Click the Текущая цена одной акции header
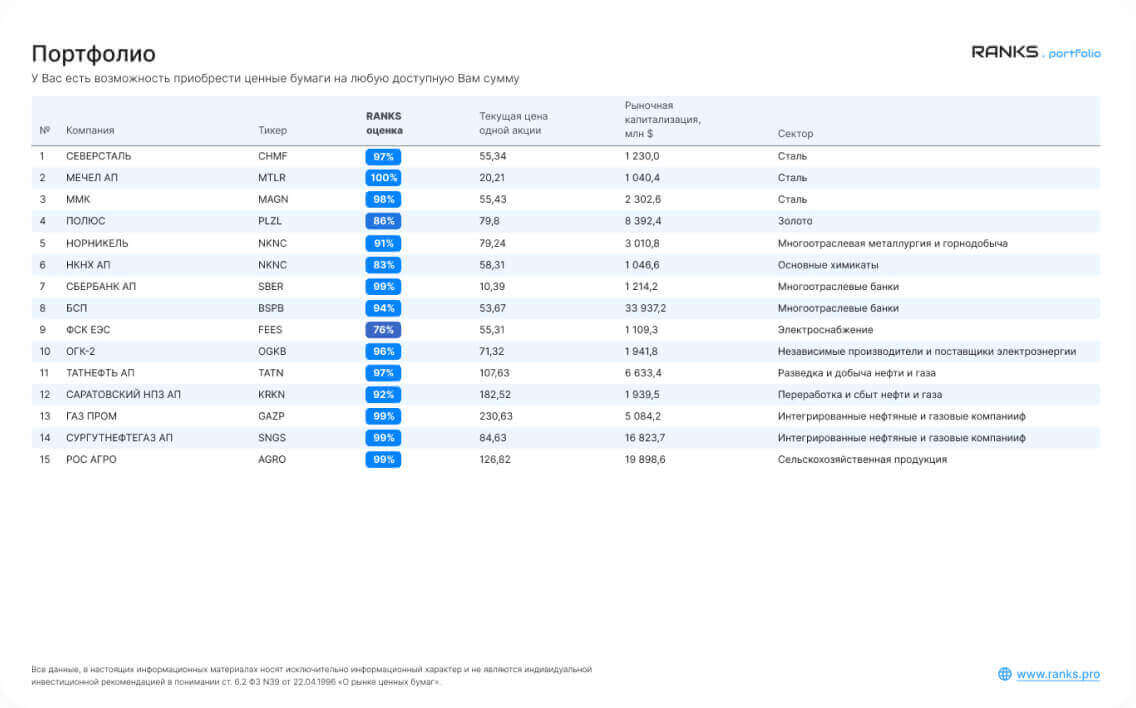 point(513,123)
